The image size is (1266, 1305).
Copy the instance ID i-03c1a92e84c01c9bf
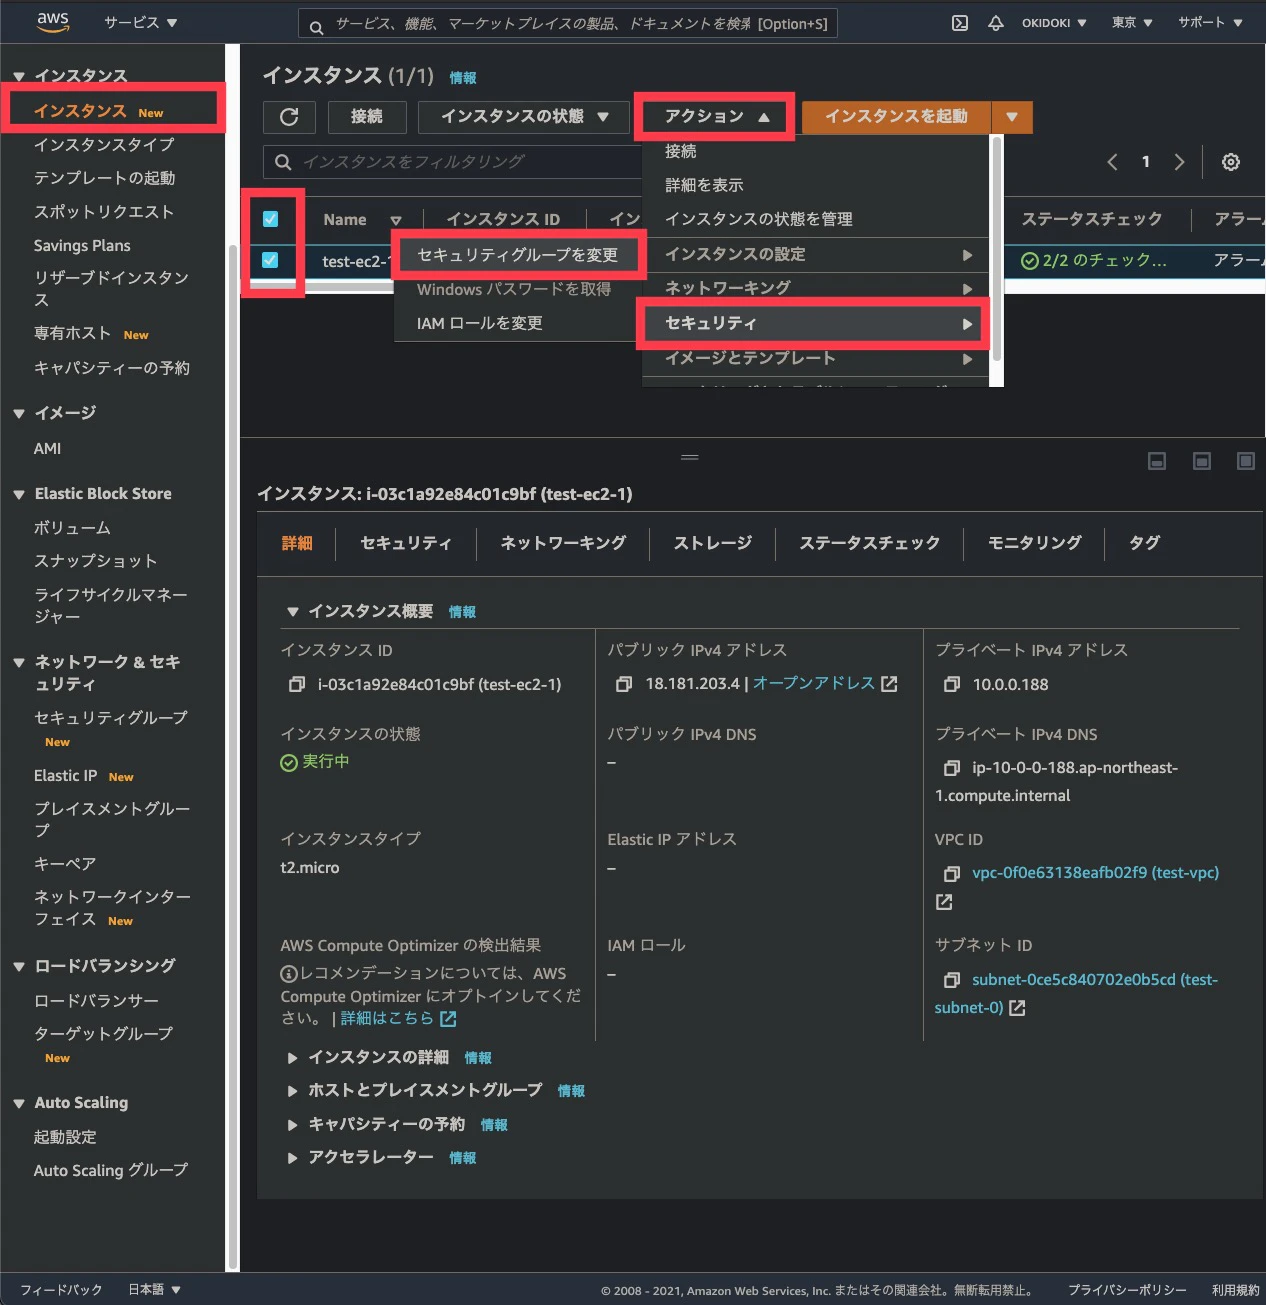pyautogui.click(x=297, y=685)
